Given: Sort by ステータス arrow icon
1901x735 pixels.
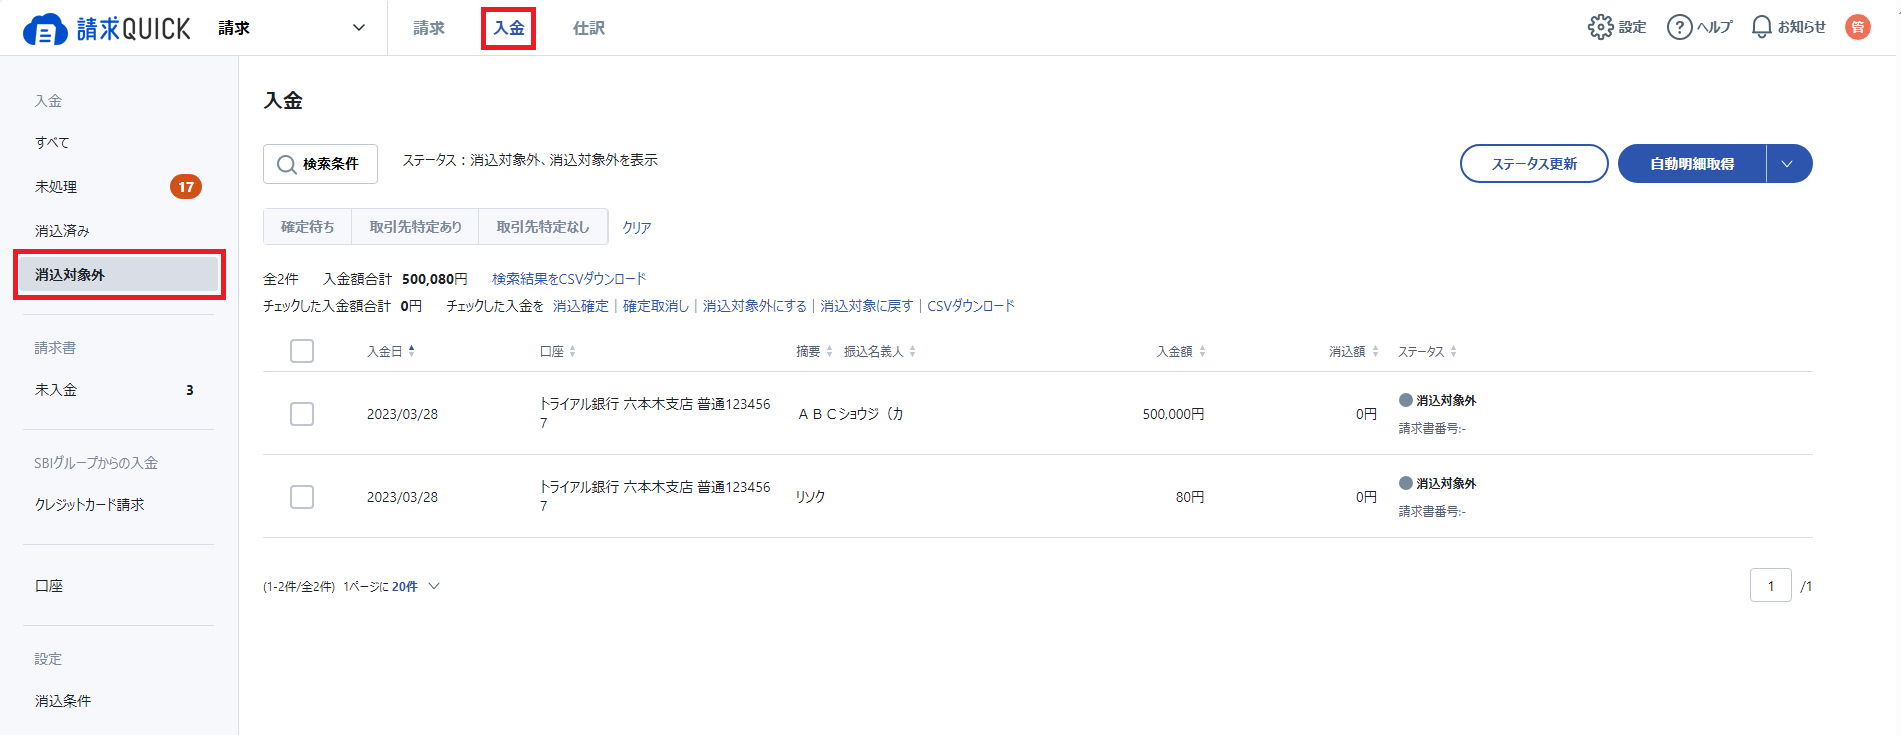Looking at the screenshot, I should 1453,351.
